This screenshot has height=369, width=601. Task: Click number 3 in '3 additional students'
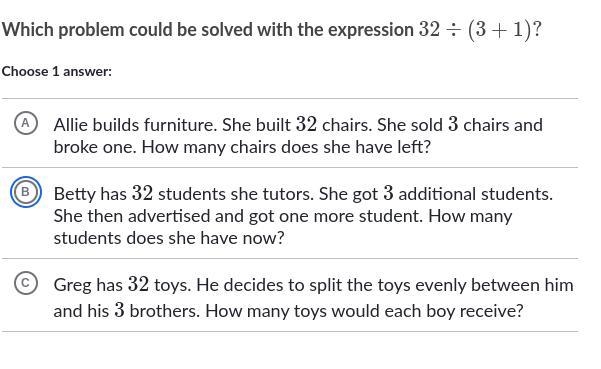click(388, 193)
